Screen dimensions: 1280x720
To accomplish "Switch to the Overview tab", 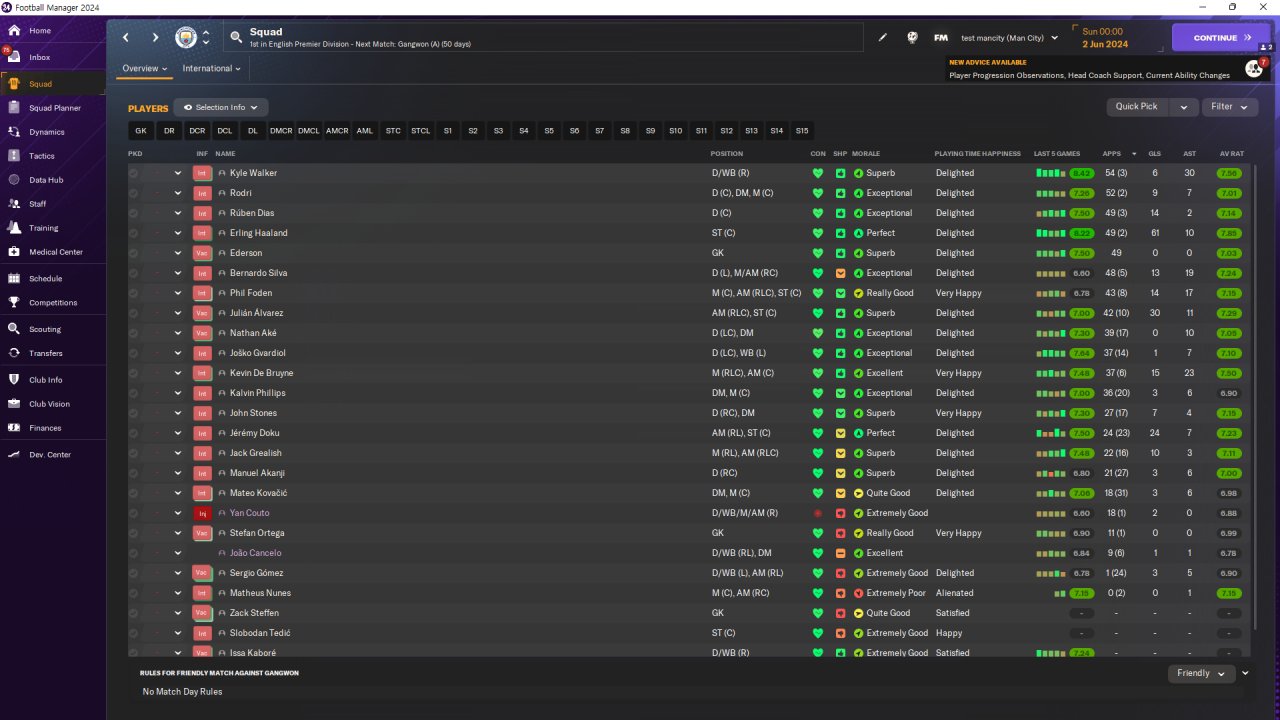I will [144, 69].
